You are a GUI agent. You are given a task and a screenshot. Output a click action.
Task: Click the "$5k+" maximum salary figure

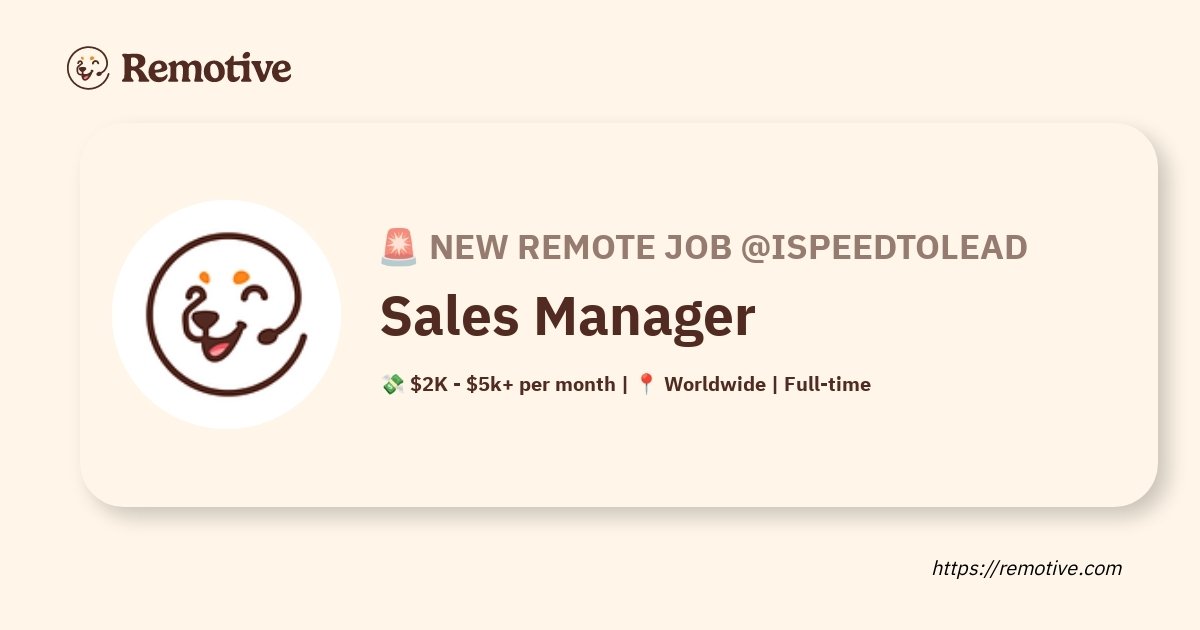pos(490,384)
